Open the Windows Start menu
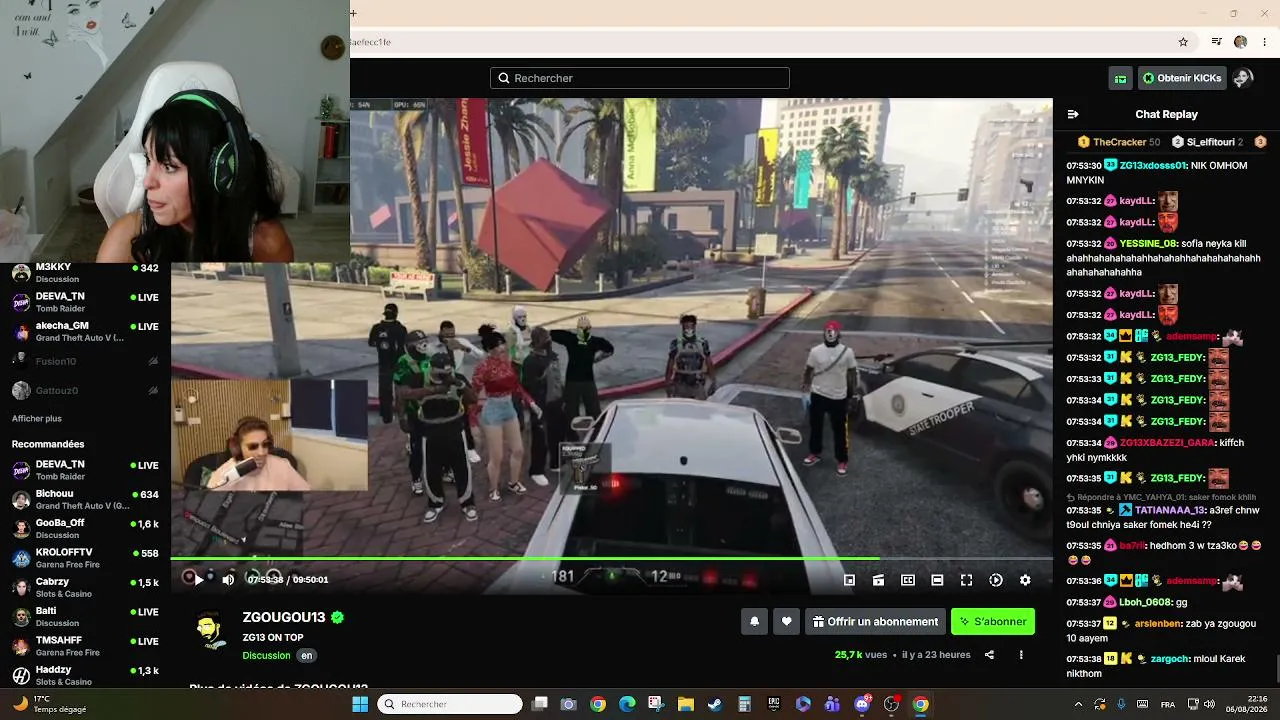This screenshot has height=720, width=1280. (360, 704)
